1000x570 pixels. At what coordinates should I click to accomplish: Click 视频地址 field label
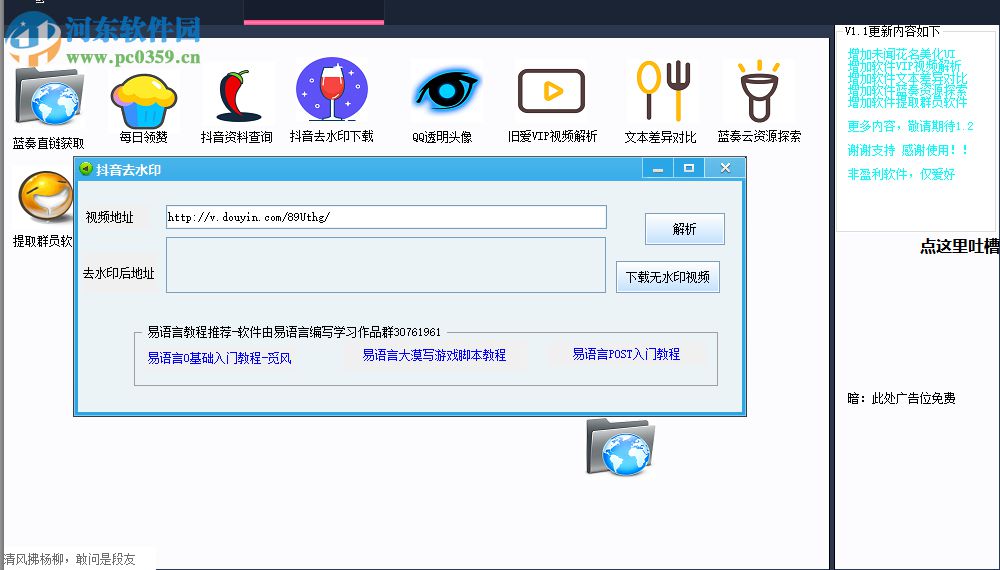click(110, 217)
